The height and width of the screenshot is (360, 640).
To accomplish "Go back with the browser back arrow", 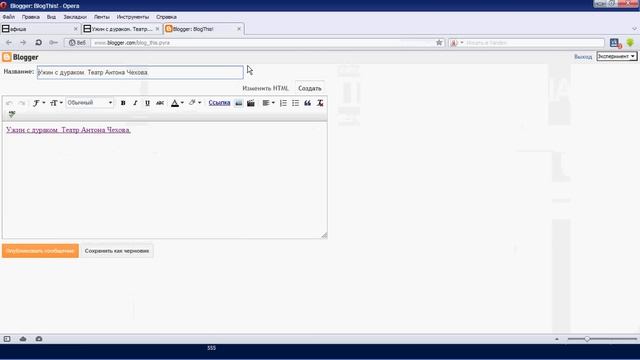I will point(9,42).
